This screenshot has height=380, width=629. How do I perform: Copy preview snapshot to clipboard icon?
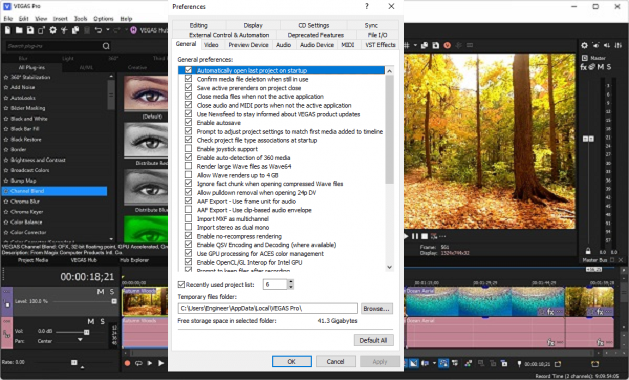[x=424, y=45]
